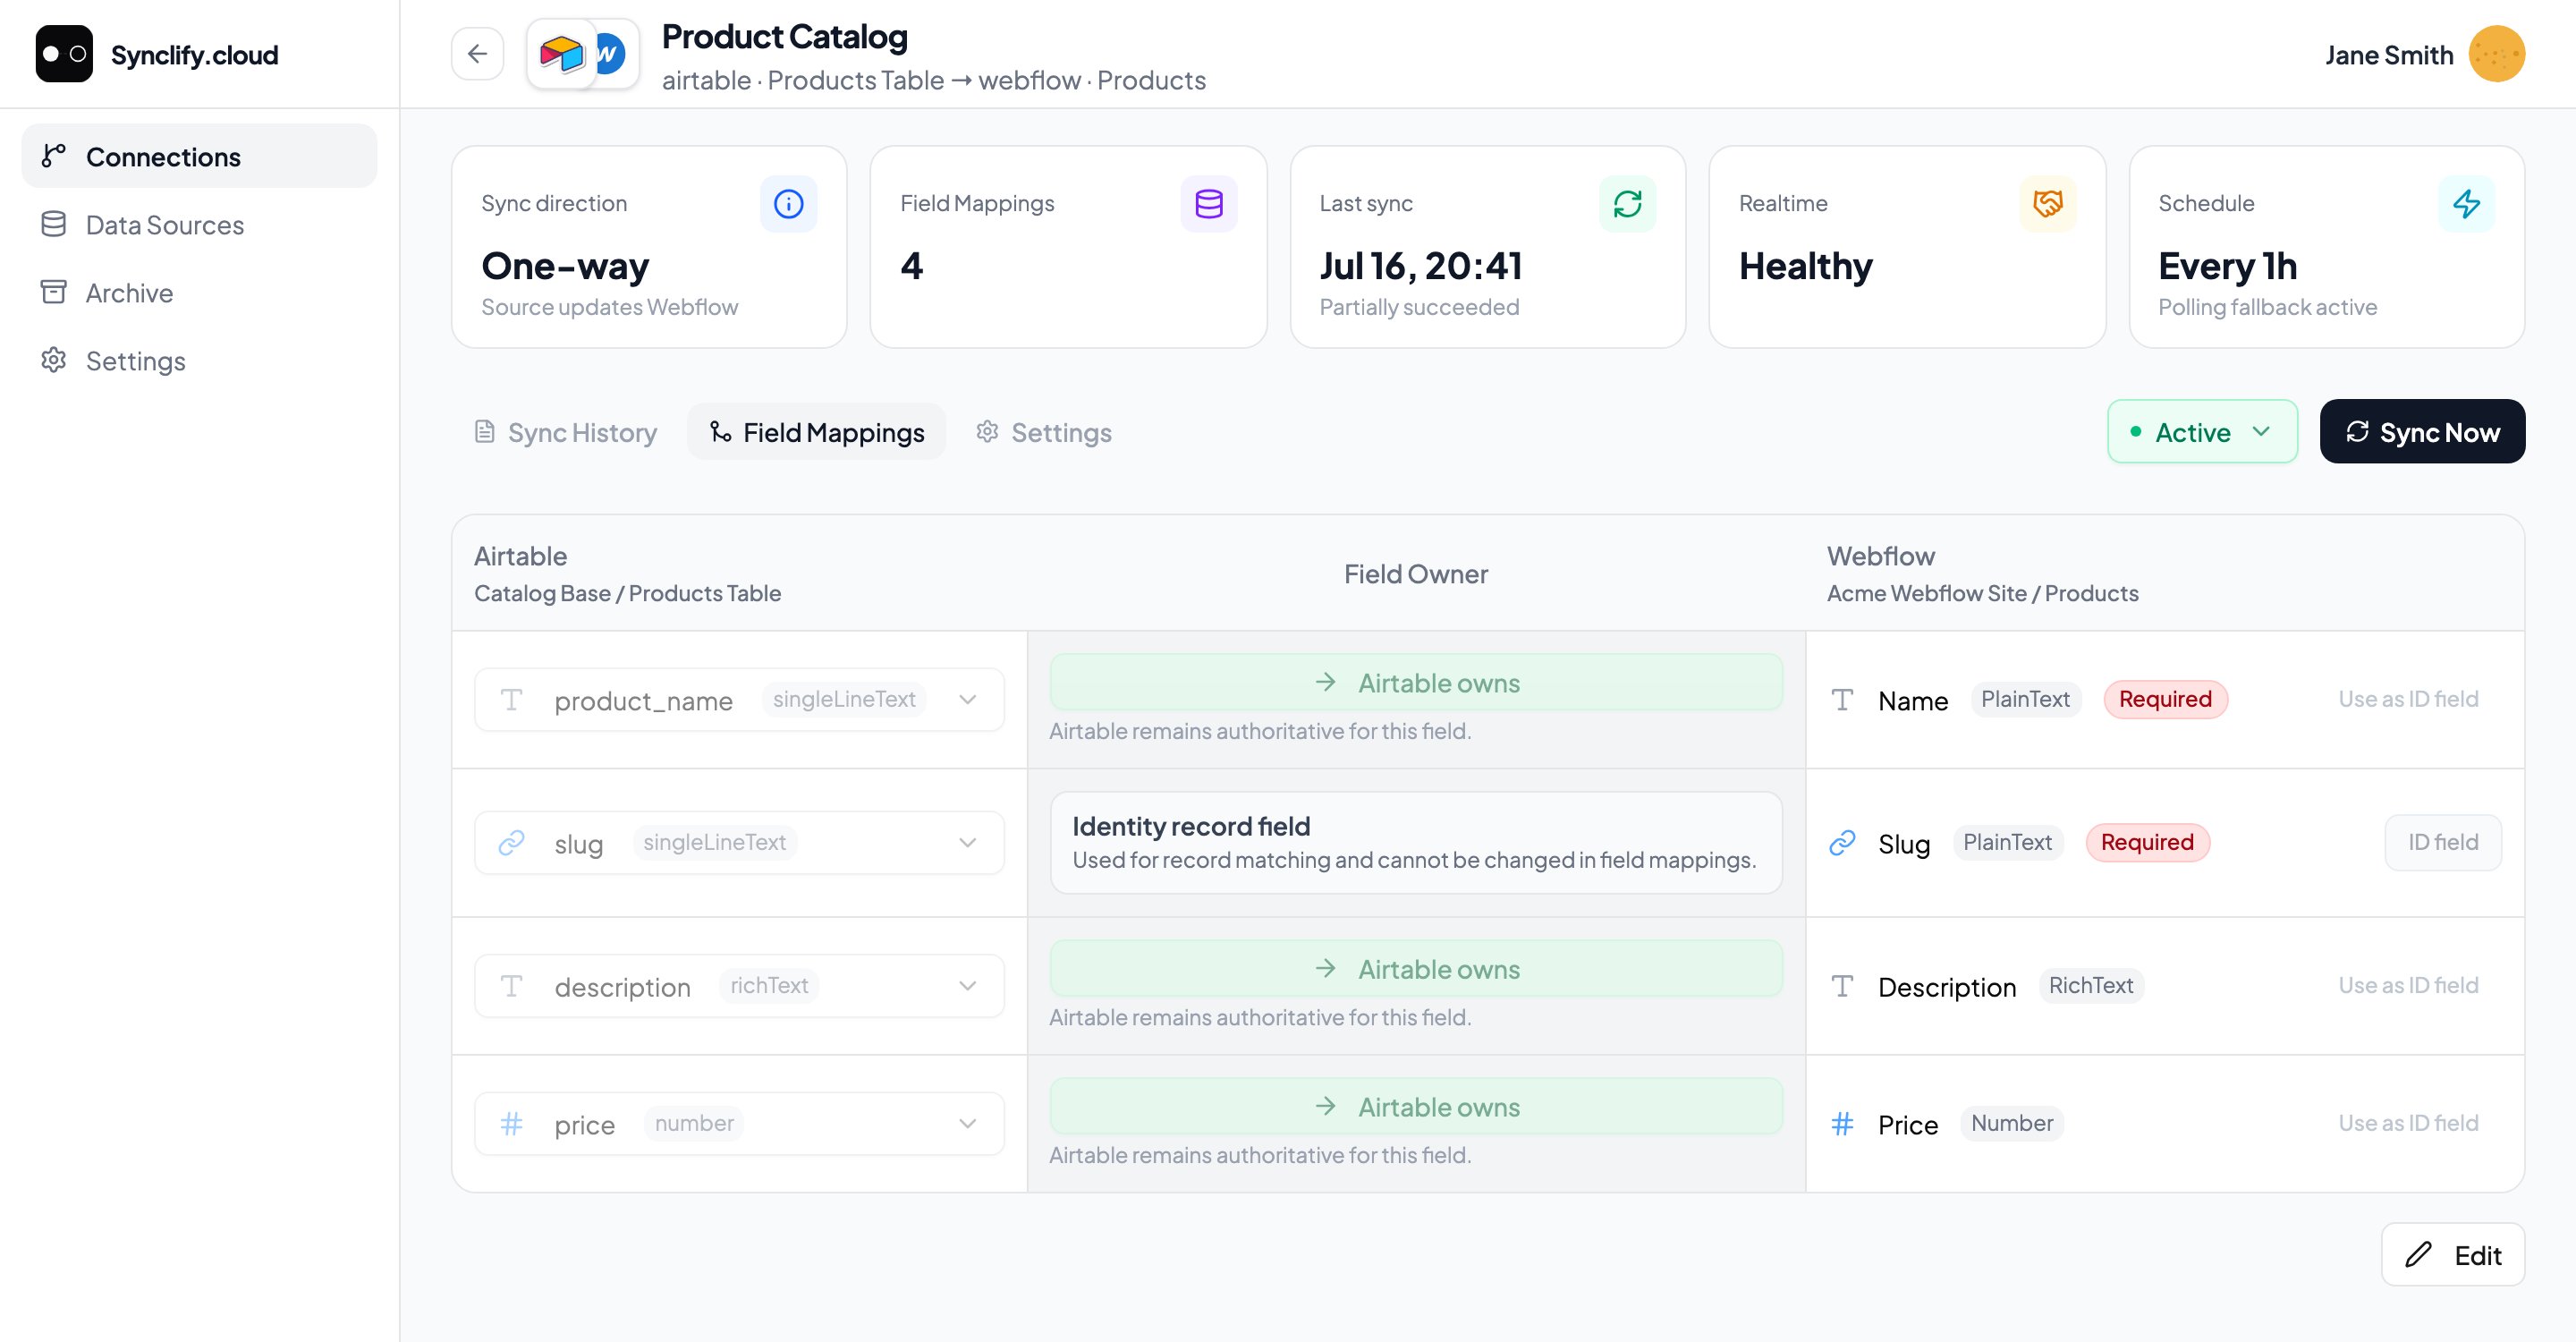2576x1342 pixels.
Task: Click the hash icon beside Webflow Price
Action: 1842,1124
